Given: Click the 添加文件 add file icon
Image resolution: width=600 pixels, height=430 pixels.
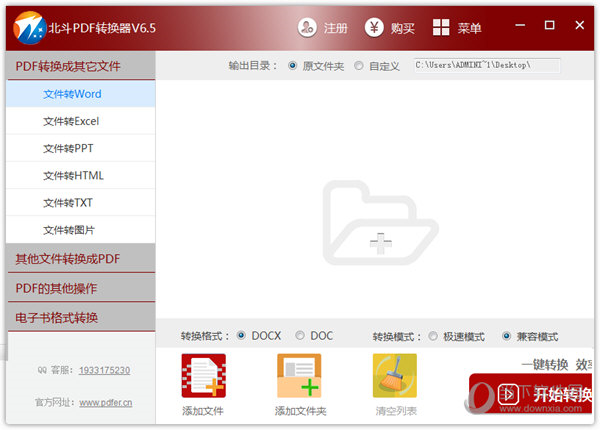Looking at the screenshot, I should [x=204, y=376].
